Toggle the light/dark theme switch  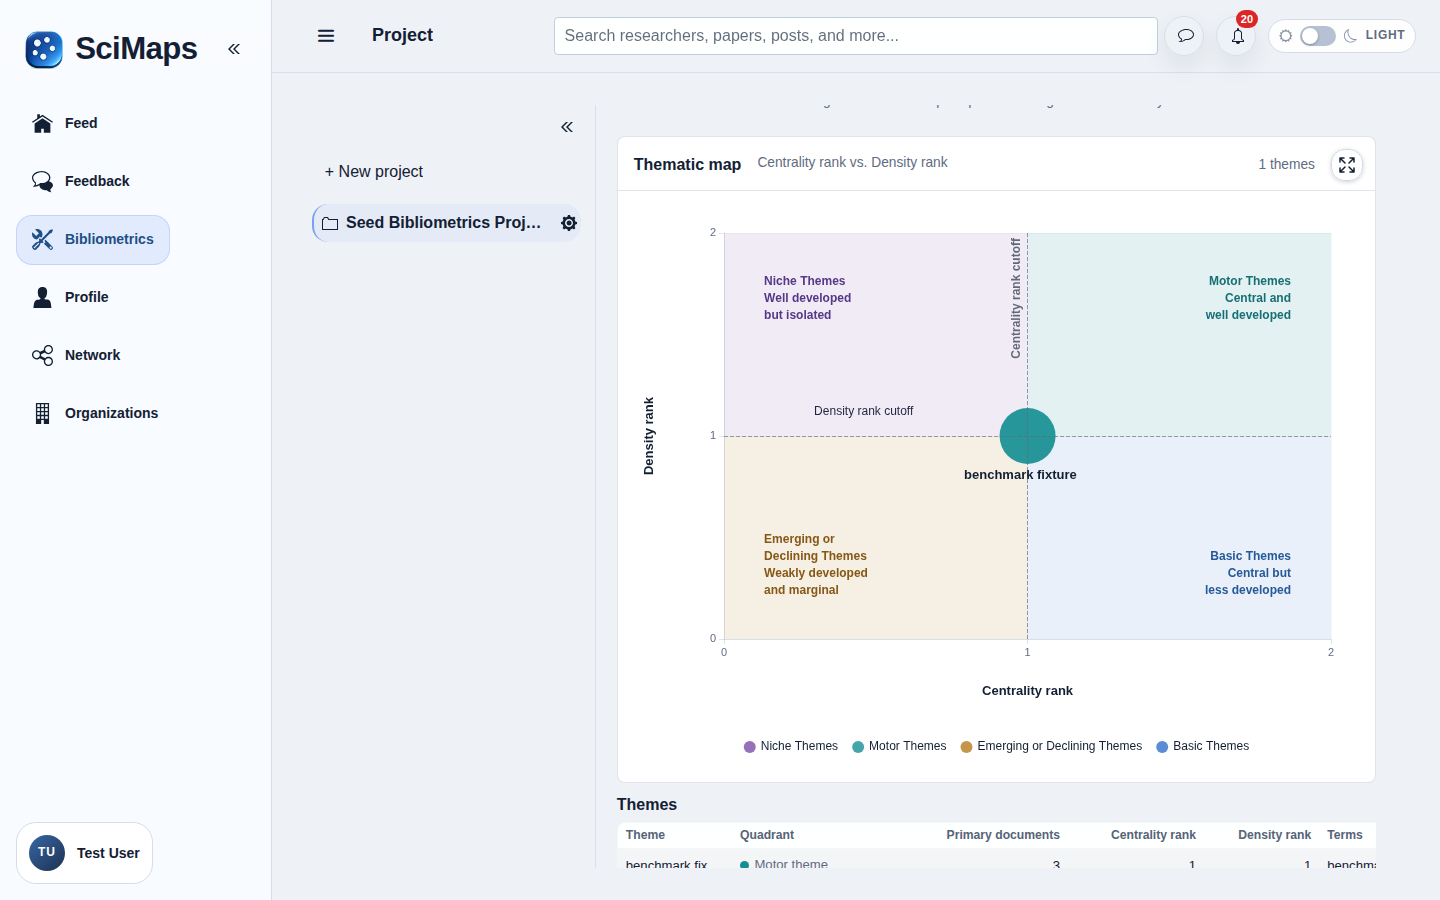coord(1318,36)
